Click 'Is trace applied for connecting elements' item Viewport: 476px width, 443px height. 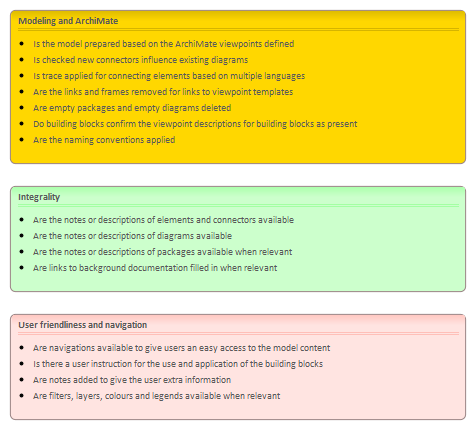(169, 76)
